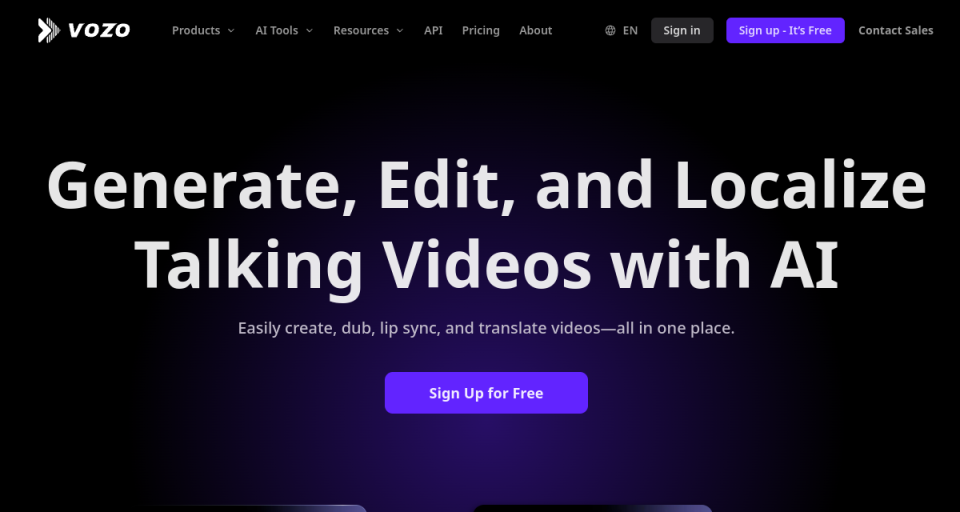Select the EN language label

[630, 31]
